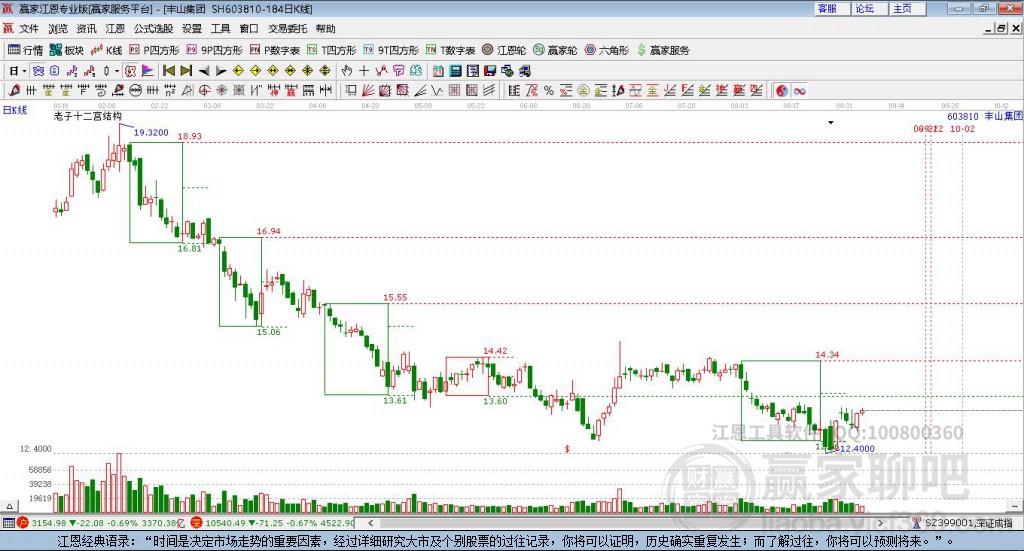Open the 9P四方形 tool

(x=214, y=50)
